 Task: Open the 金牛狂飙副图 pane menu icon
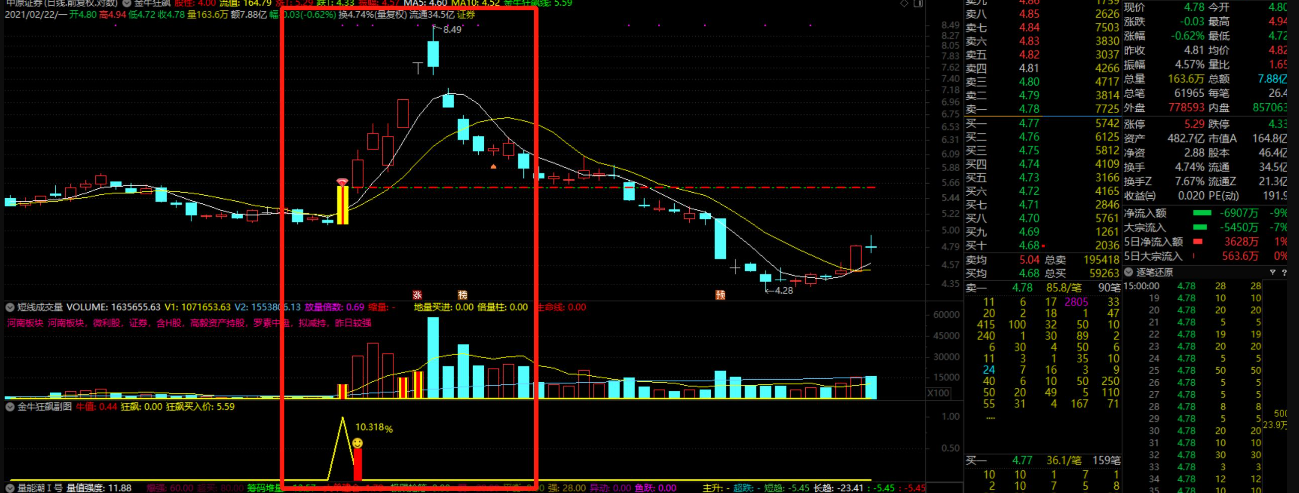(9, 407)
